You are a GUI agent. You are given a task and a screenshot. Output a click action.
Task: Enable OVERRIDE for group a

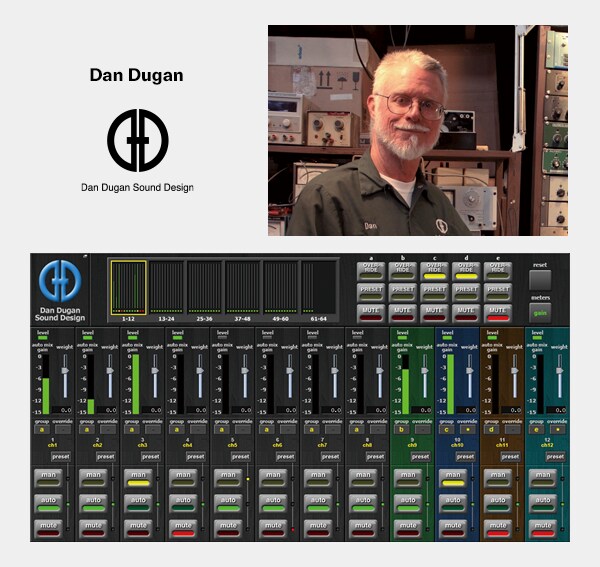click(x=371, y=270)
